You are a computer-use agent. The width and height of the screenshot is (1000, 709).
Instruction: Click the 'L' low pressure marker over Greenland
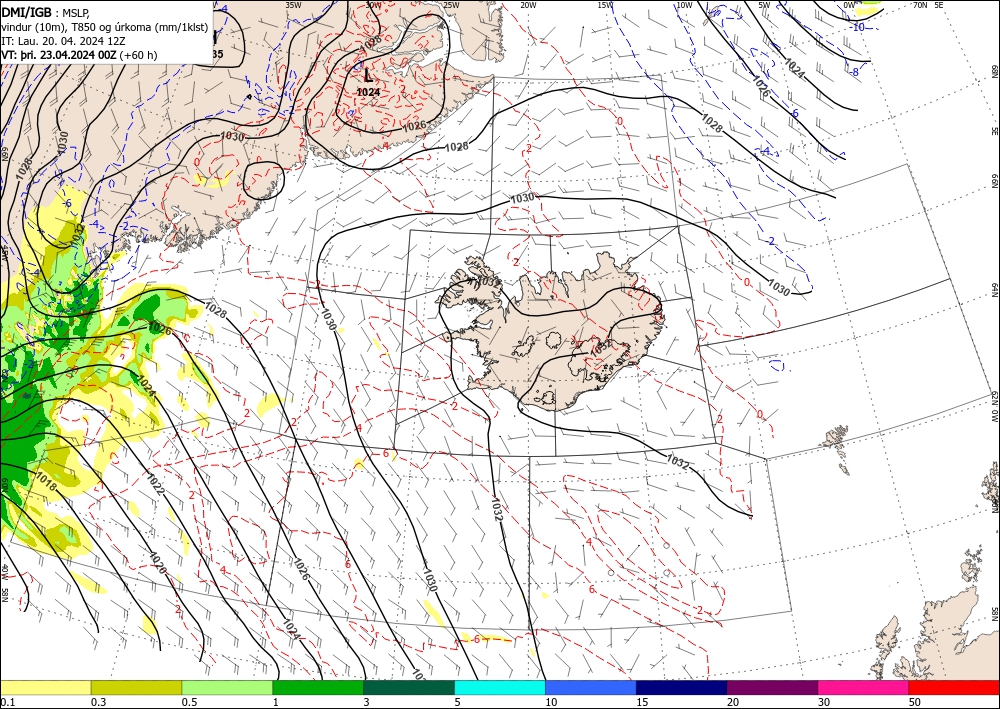368,76
